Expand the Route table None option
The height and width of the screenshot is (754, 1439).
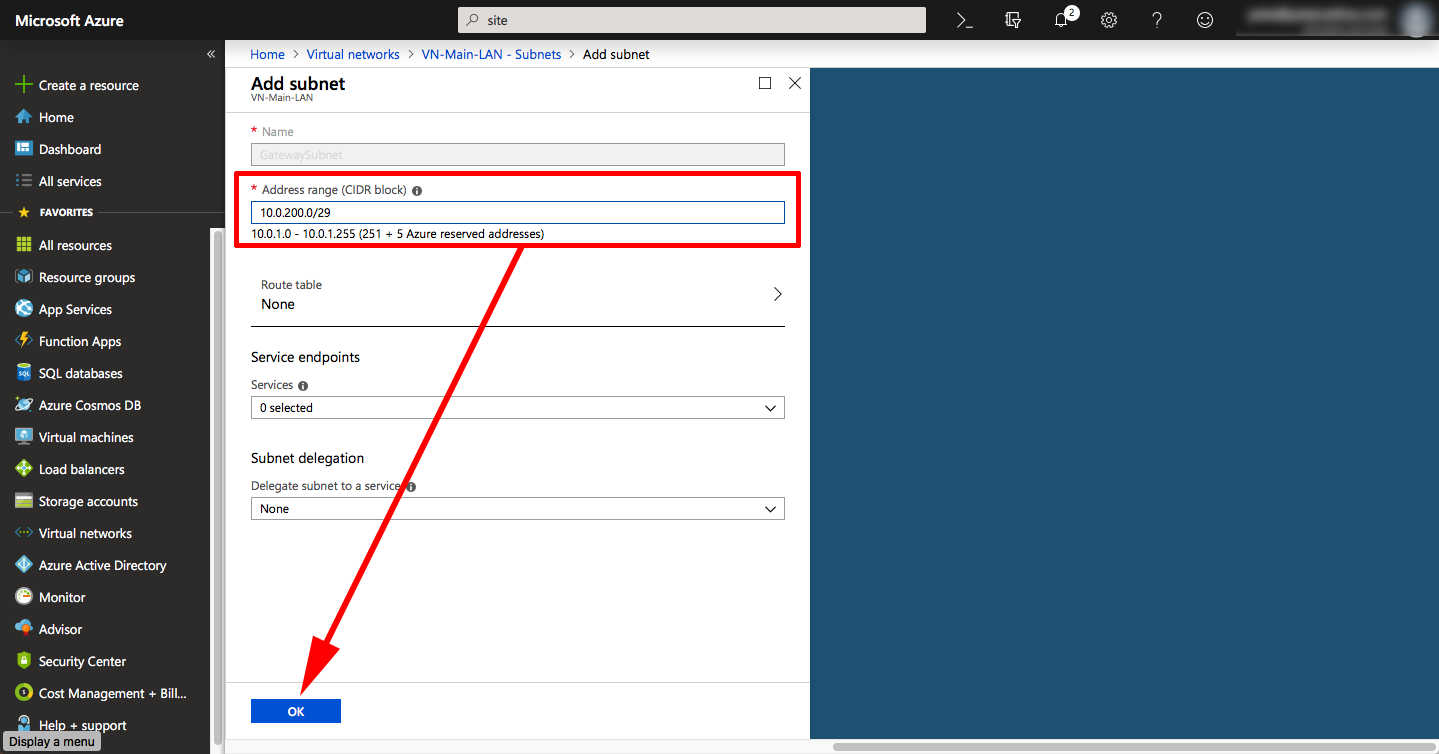tap(517, 295)
